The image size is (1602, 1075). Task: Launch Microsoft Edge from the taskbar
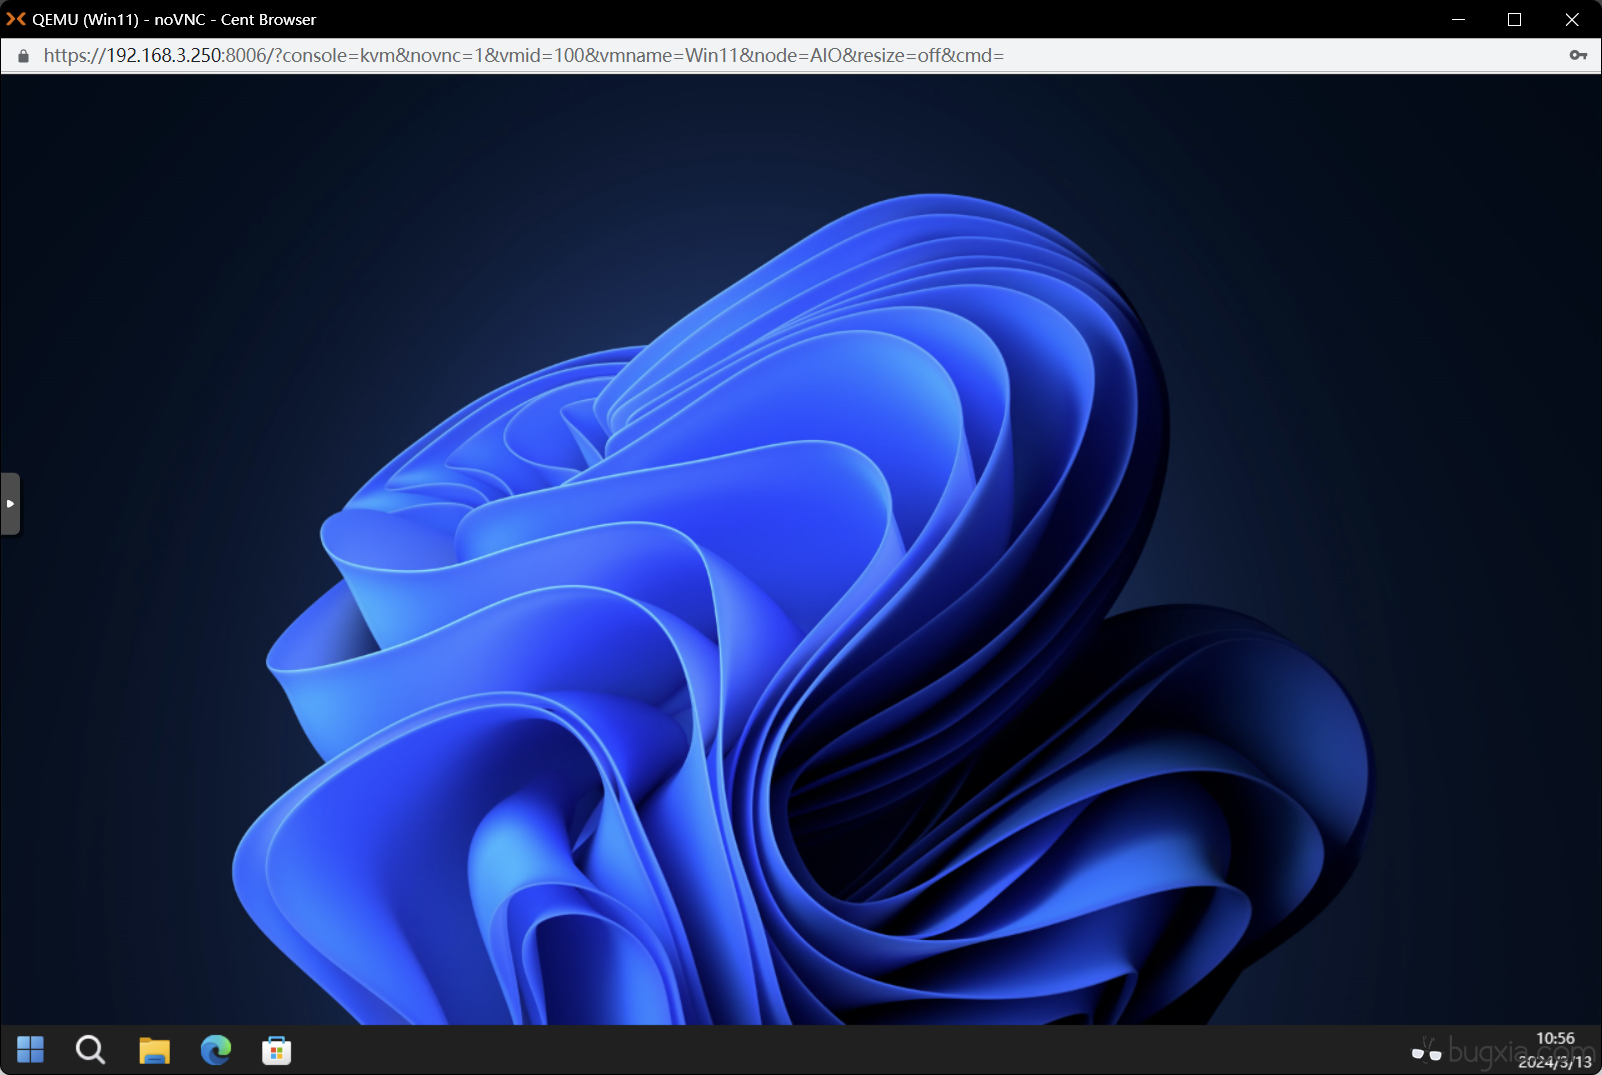tap(216, 1050)
